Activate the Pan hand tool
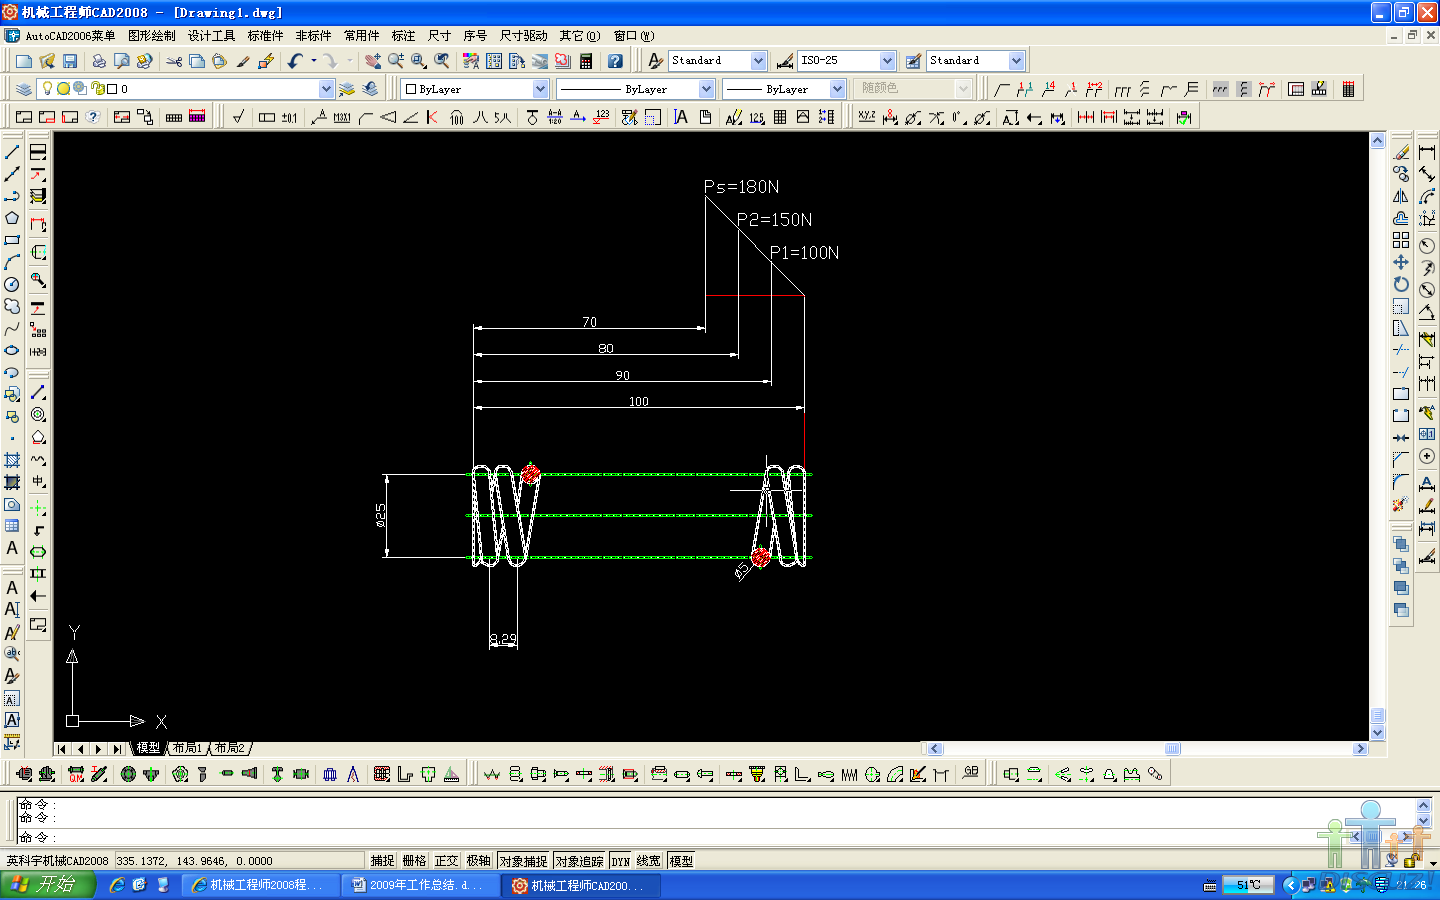Viewport: 1440px width, 900px height. pyautogui.click(x=373, y=61)
